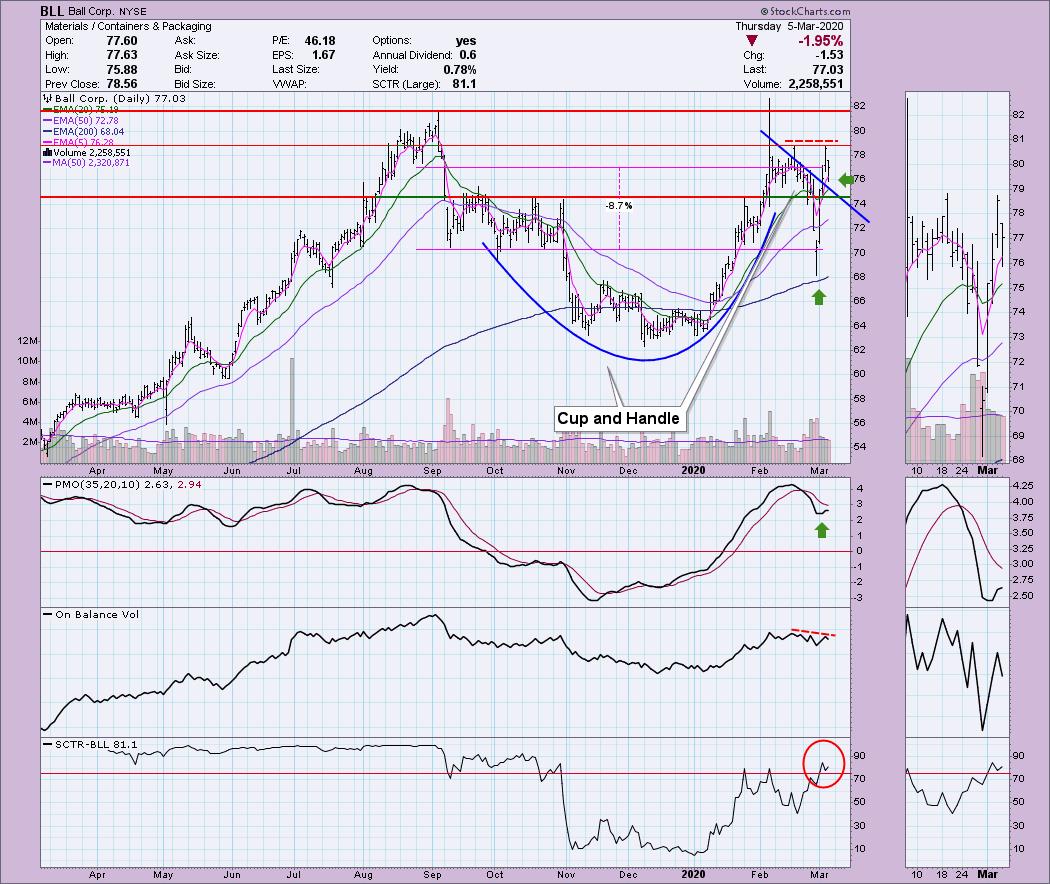Viewport: 1050px width, 884px height.
Task: Click the EMA(50) 72.78 legend entry
Action: [x=85, y=121]
